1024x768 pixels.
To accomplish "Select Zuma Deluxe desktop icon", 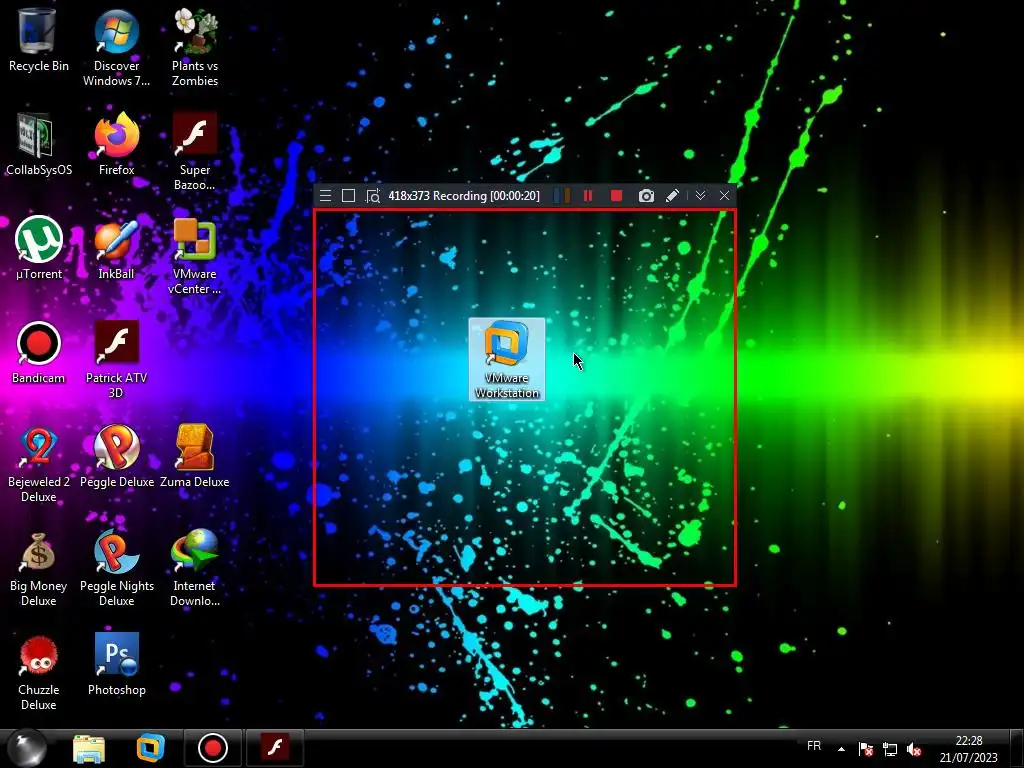I will 195,456.
